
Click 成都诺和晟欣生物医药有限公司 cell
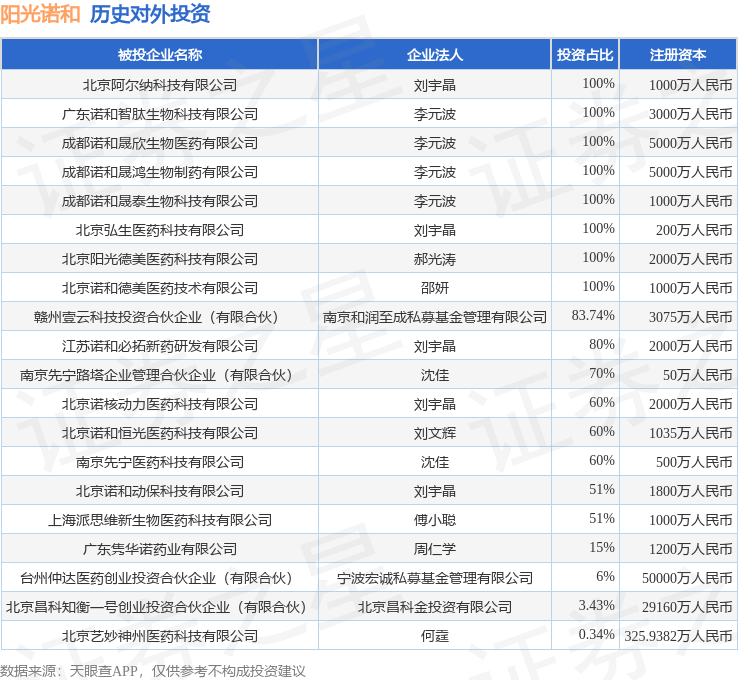[x=160, y=143]
